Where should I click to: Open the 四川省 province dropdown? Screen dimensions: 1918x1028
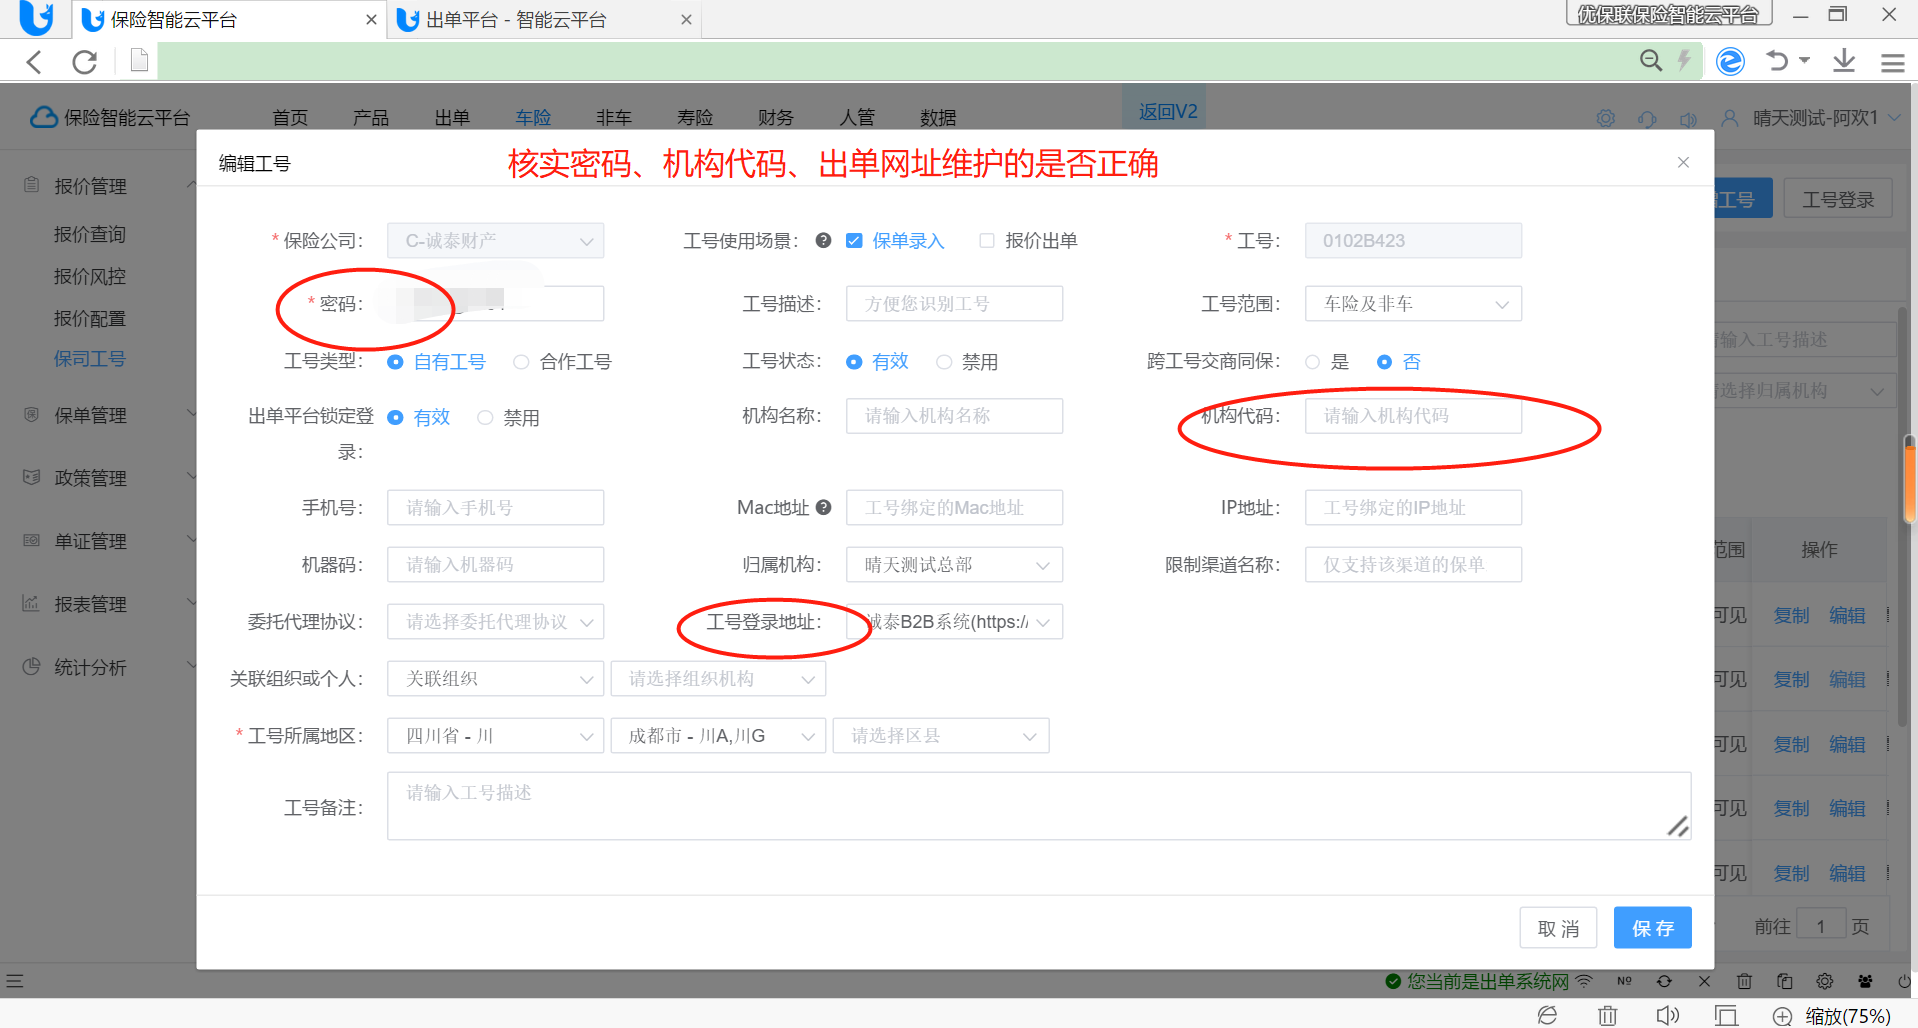495,735
